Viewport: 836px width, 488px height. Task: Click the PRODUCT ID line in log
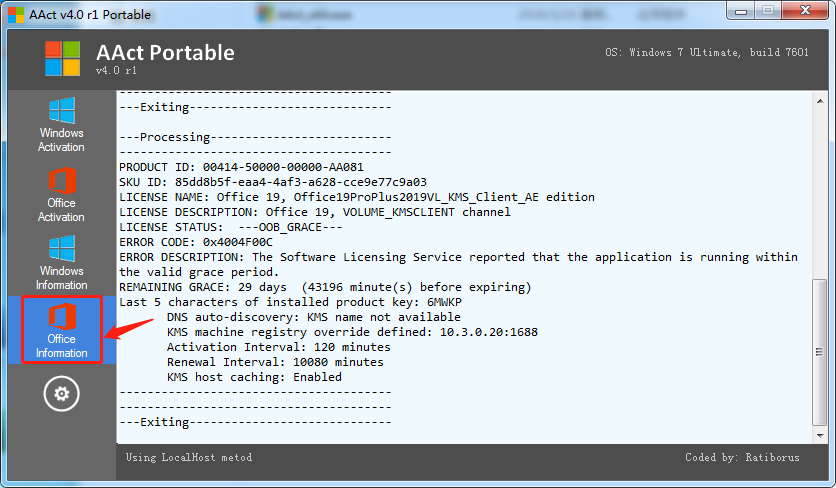(241, 167)
